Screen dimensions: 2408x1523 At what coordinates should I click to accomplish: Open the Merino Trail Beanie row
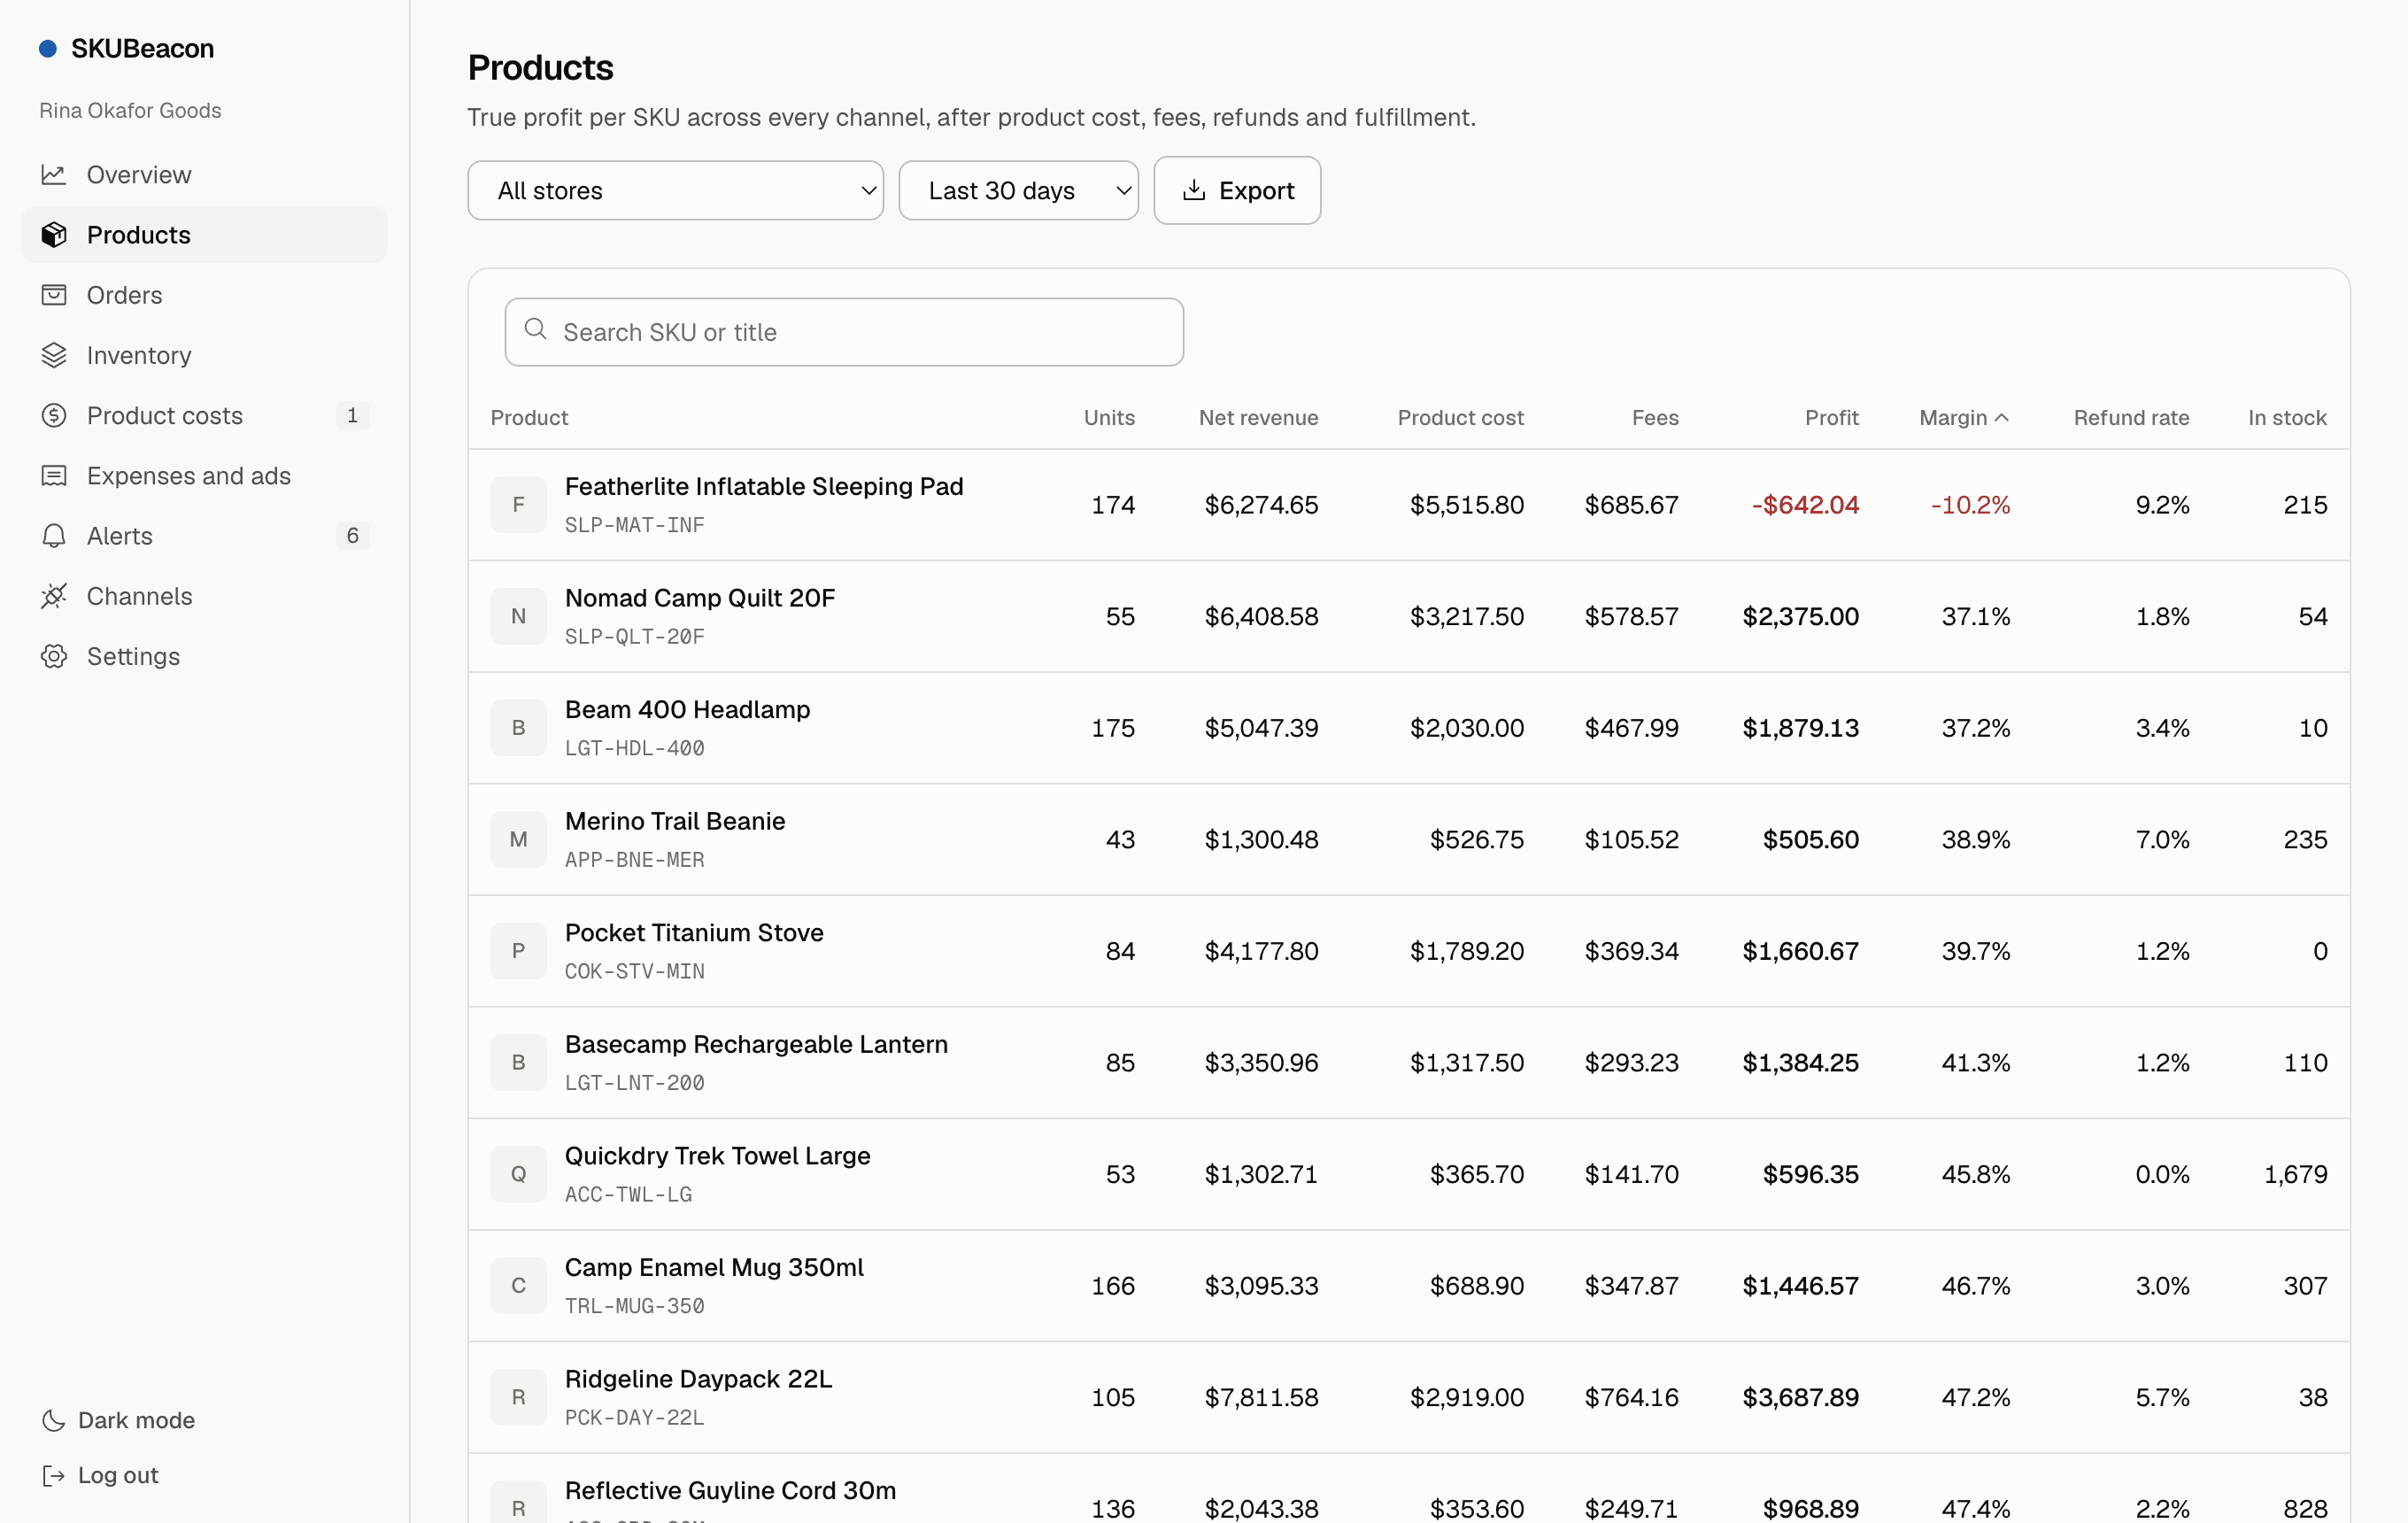(1408, 839)
